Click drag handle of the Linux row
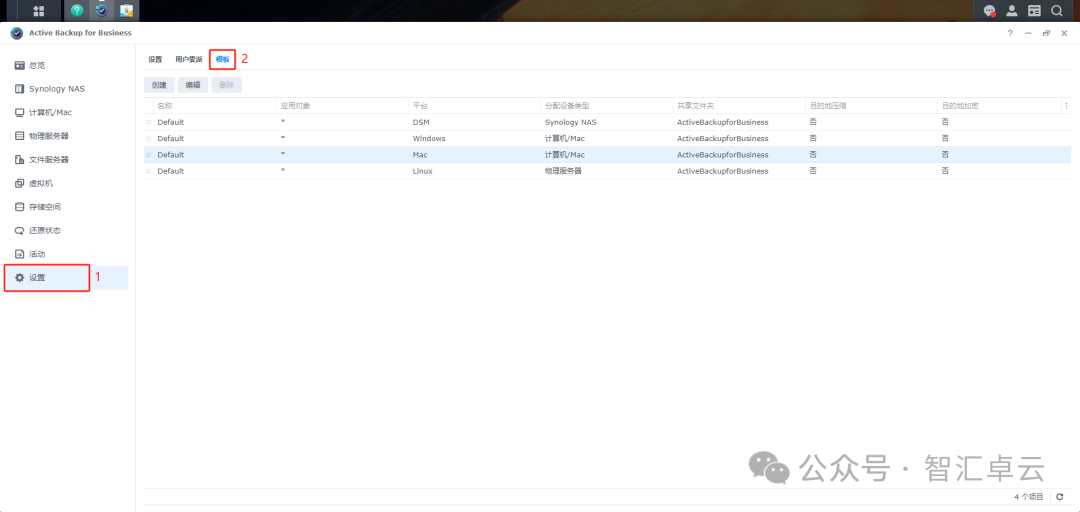 [x=149, y=171]
